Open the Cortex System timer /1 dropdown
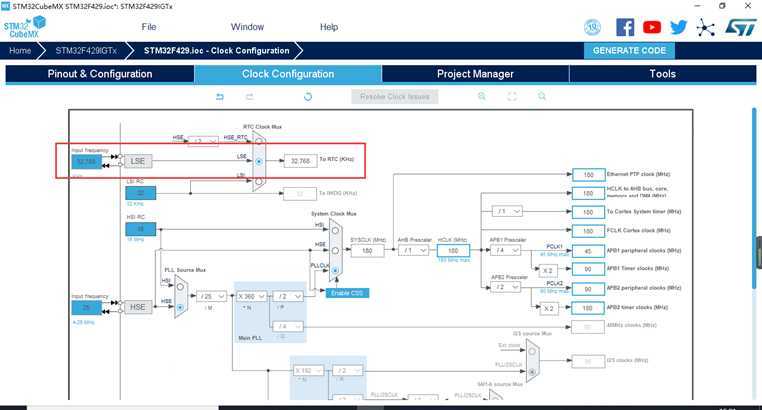The height and width of the screenshot is (410, 762). [x=507, y=211]
